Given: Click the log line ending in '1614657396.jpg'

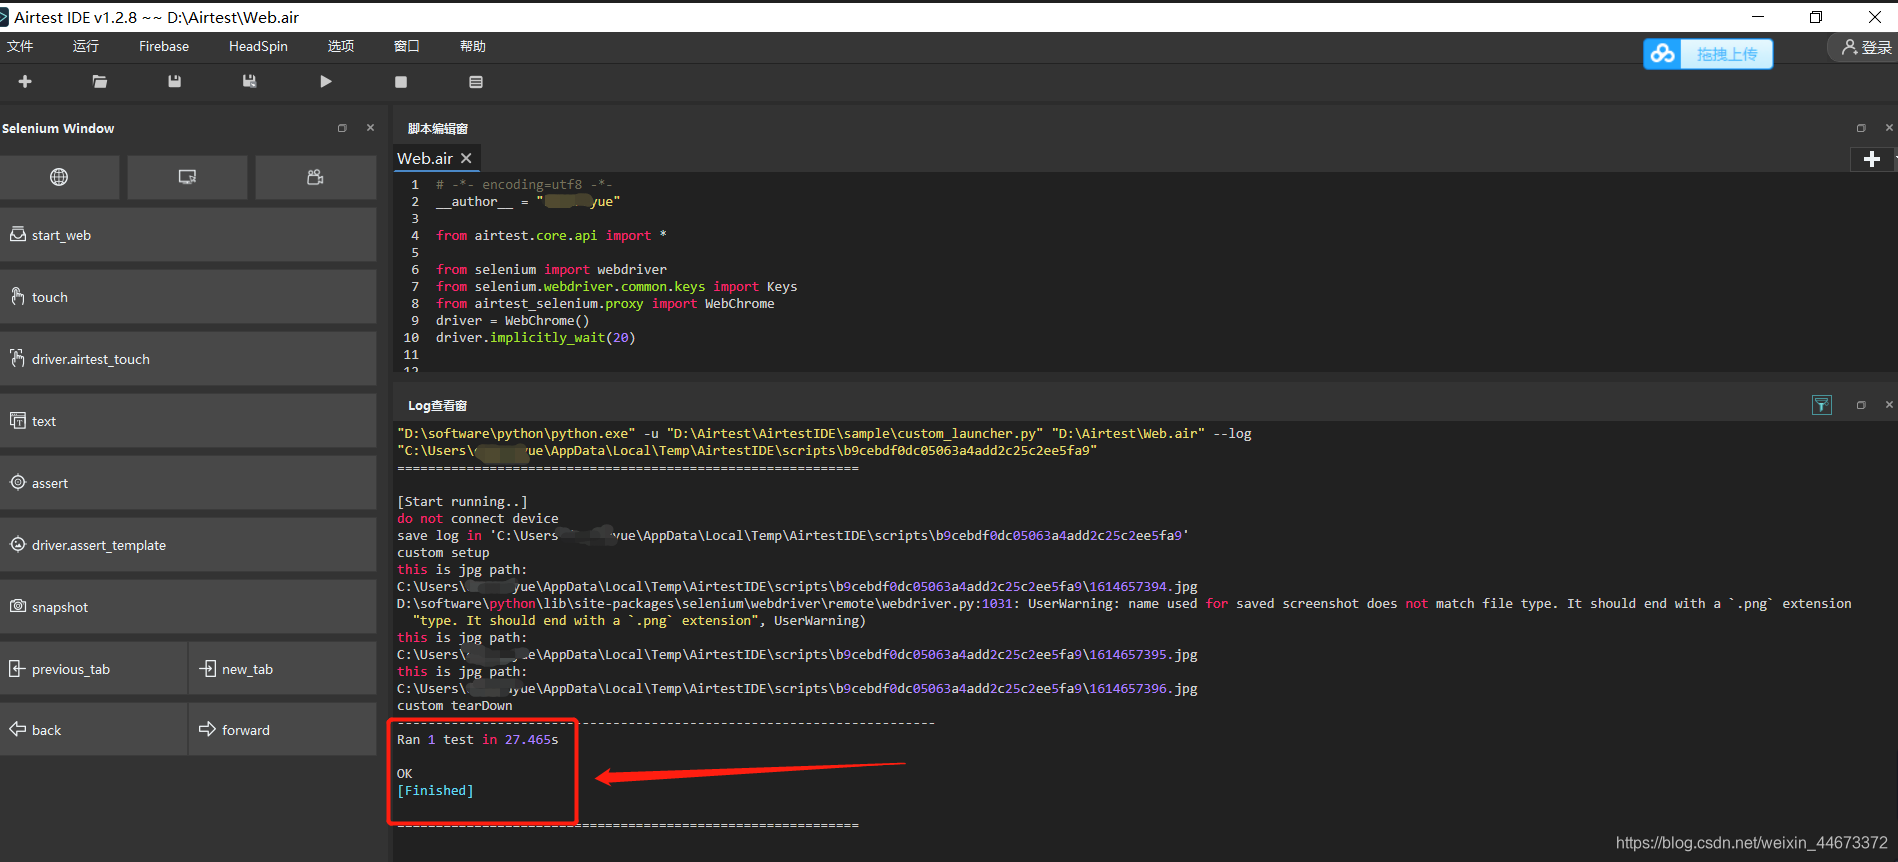Looking at the screenshot, I should pyautogui.click(x=797, y=689).
